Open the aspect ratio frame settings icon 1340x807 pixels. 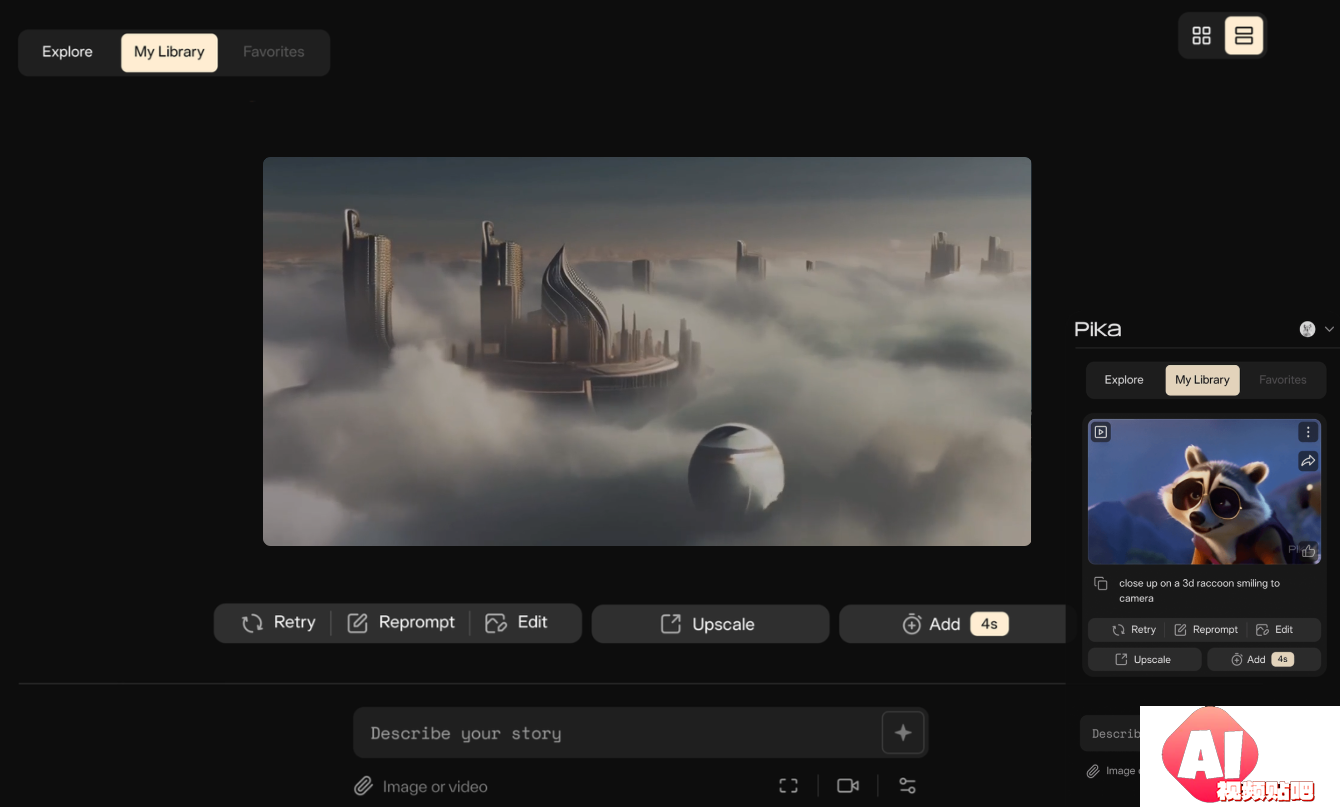point(788,786)
